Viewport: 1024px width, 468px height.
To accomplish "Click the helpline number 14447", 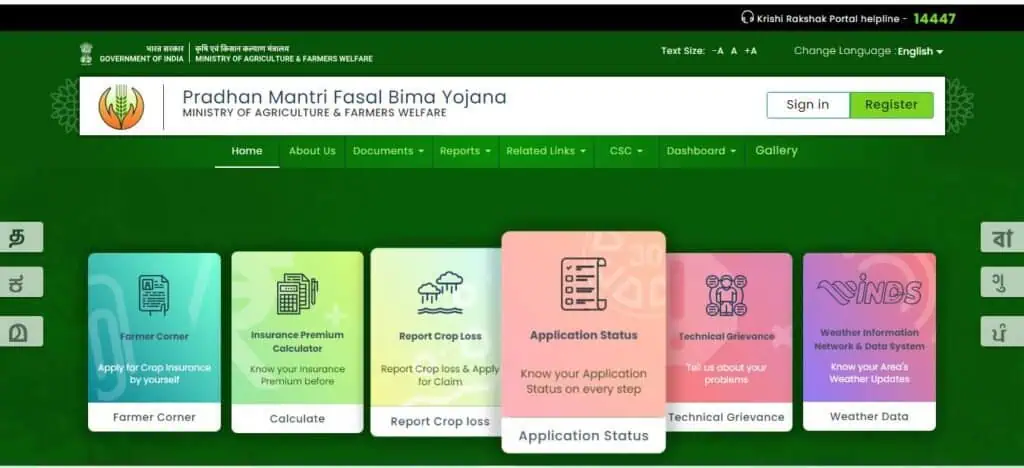I will click(x=935, y=18).
